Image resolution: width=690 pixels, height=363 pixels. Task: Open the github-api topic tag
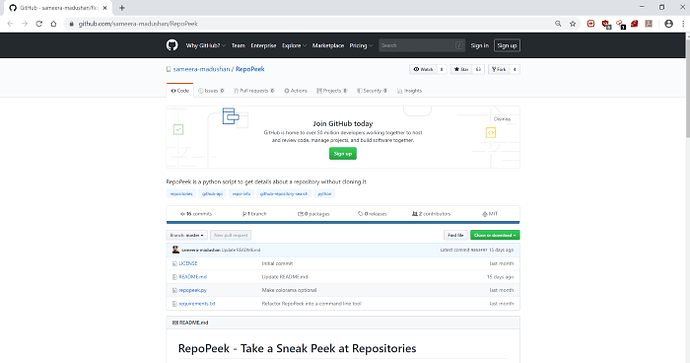click(213, 194)
